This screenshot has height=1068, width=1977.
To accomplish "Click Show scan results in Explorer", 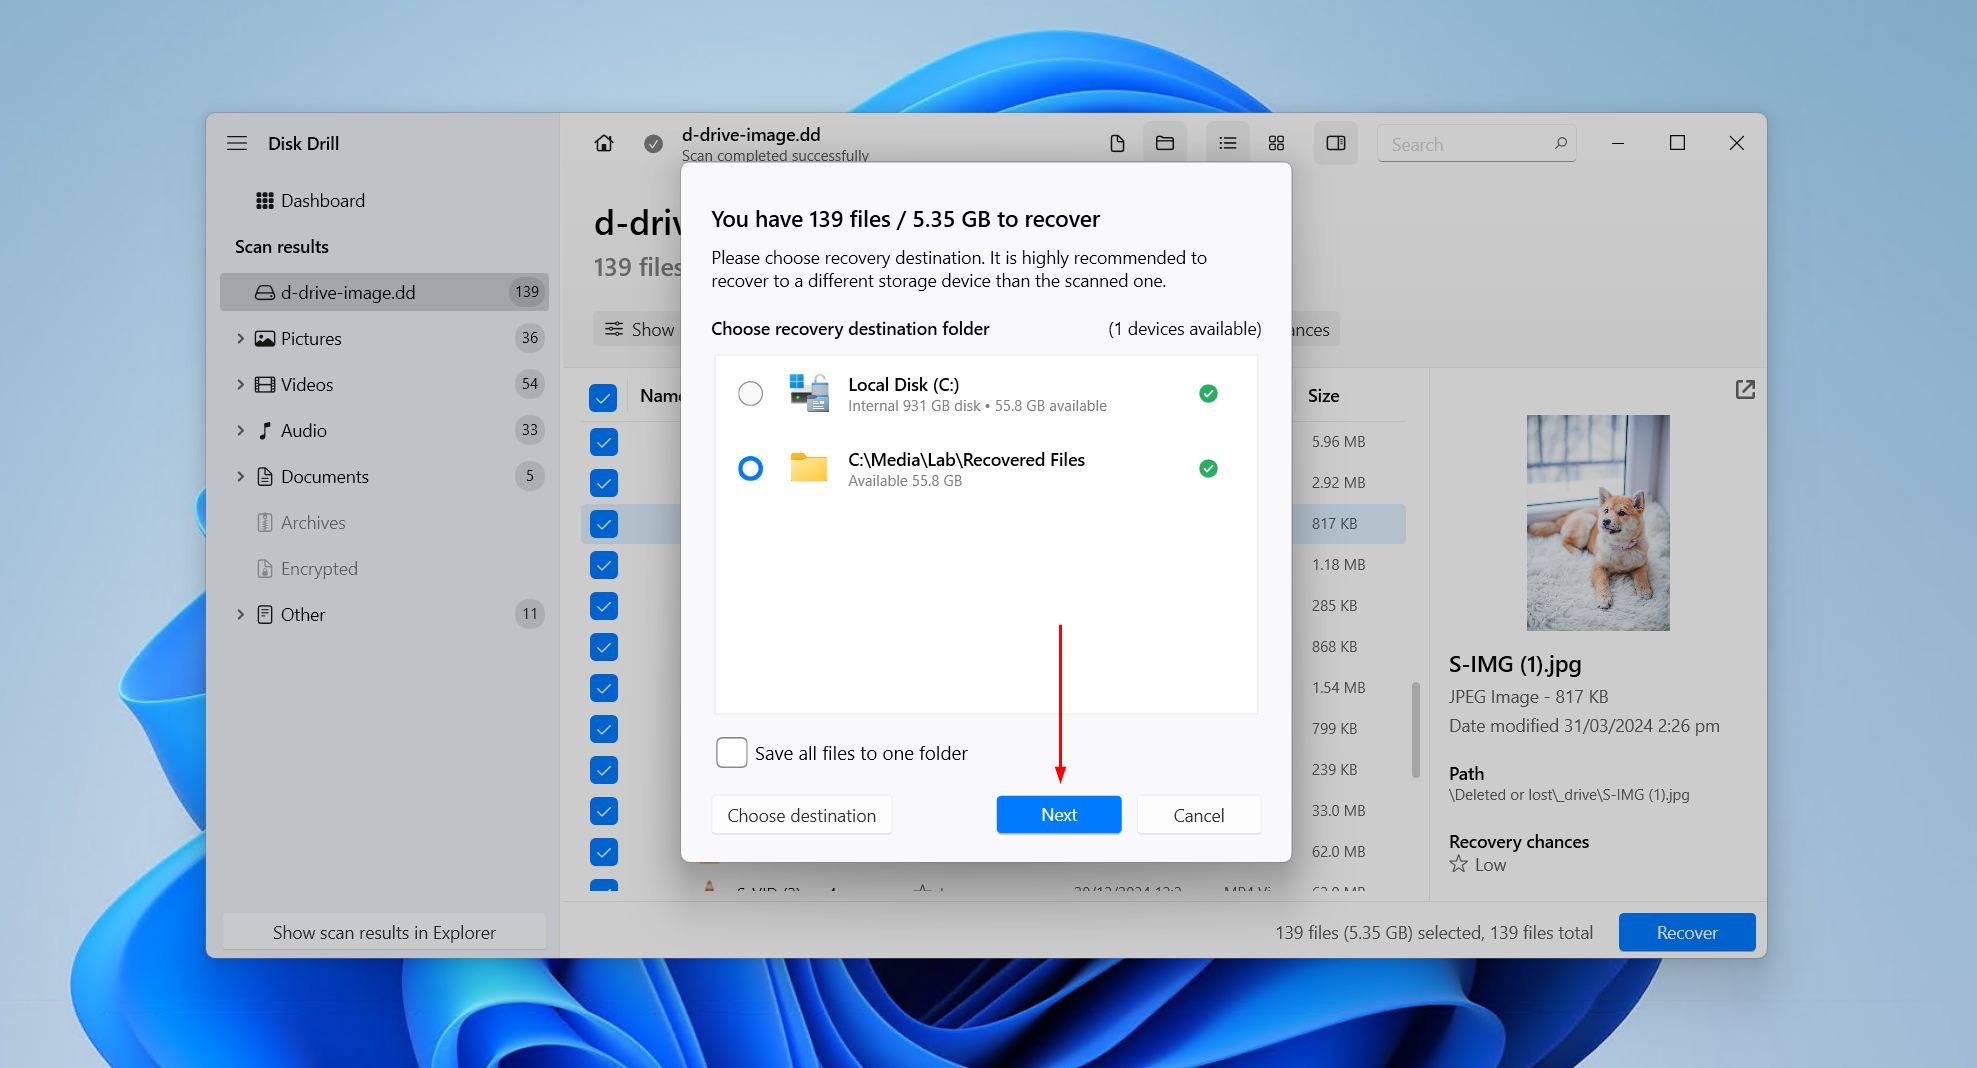I will 384,932.
